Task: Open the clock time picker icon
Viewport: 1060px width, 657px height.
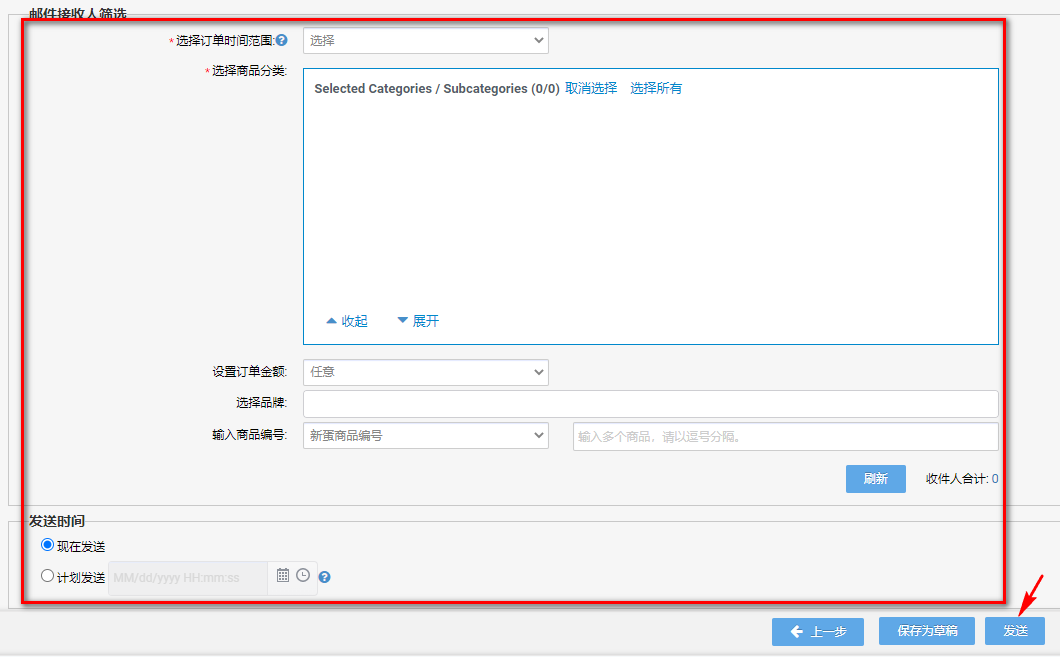Action: pyautogui.click(x=303, y=575)
